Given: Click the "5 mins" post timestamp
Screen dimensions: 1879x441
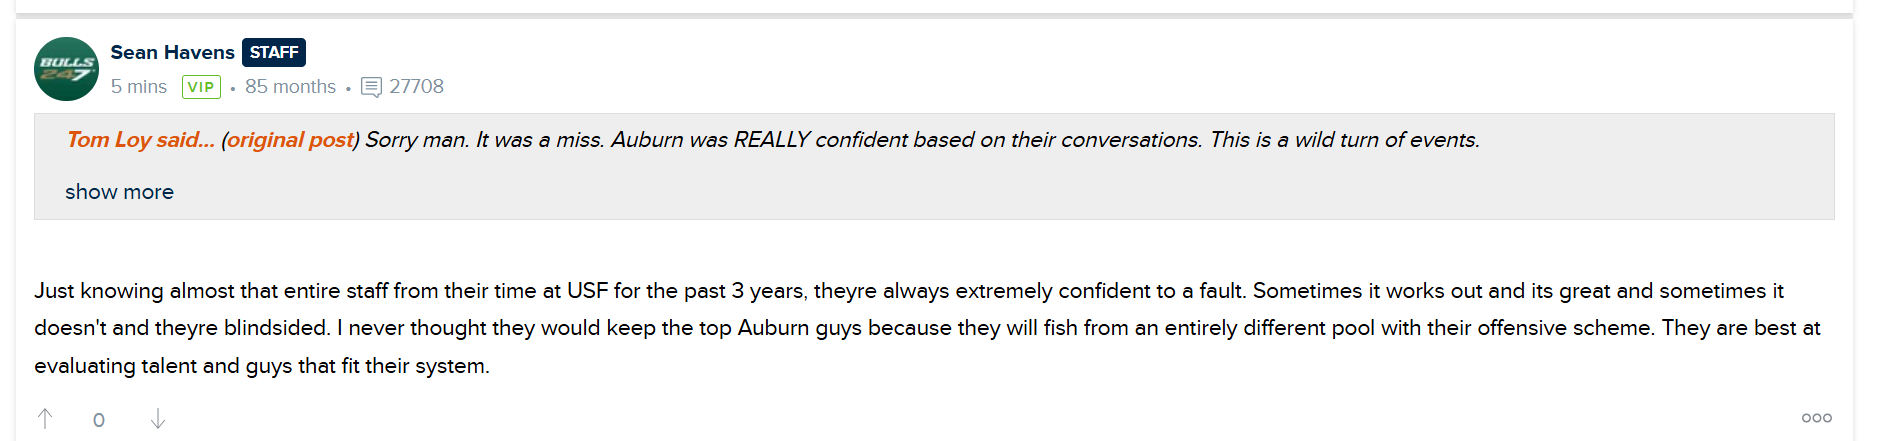Looking at the screenshot, I should tap(139, 87).
